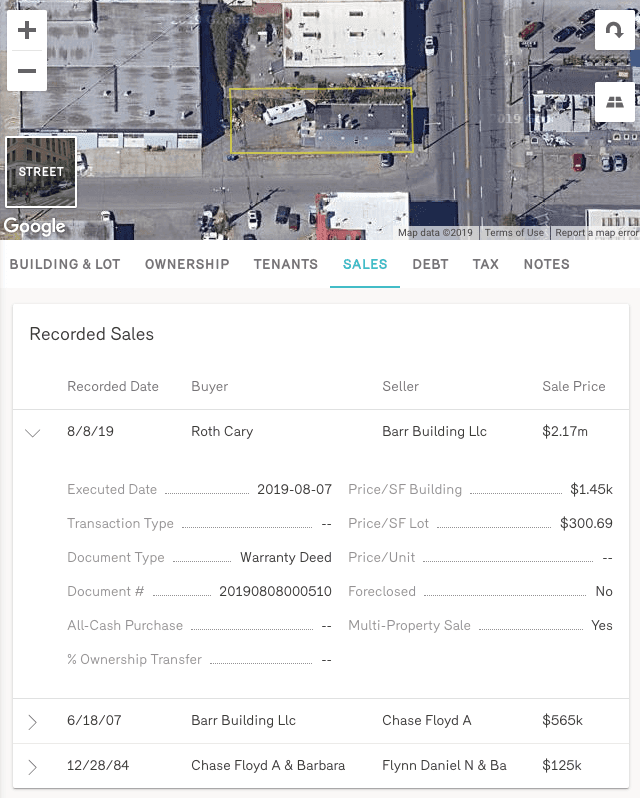The width and height of the screenshot is (640, 798).
Task: Zoom in on the map
Action: tap(27, 30)
